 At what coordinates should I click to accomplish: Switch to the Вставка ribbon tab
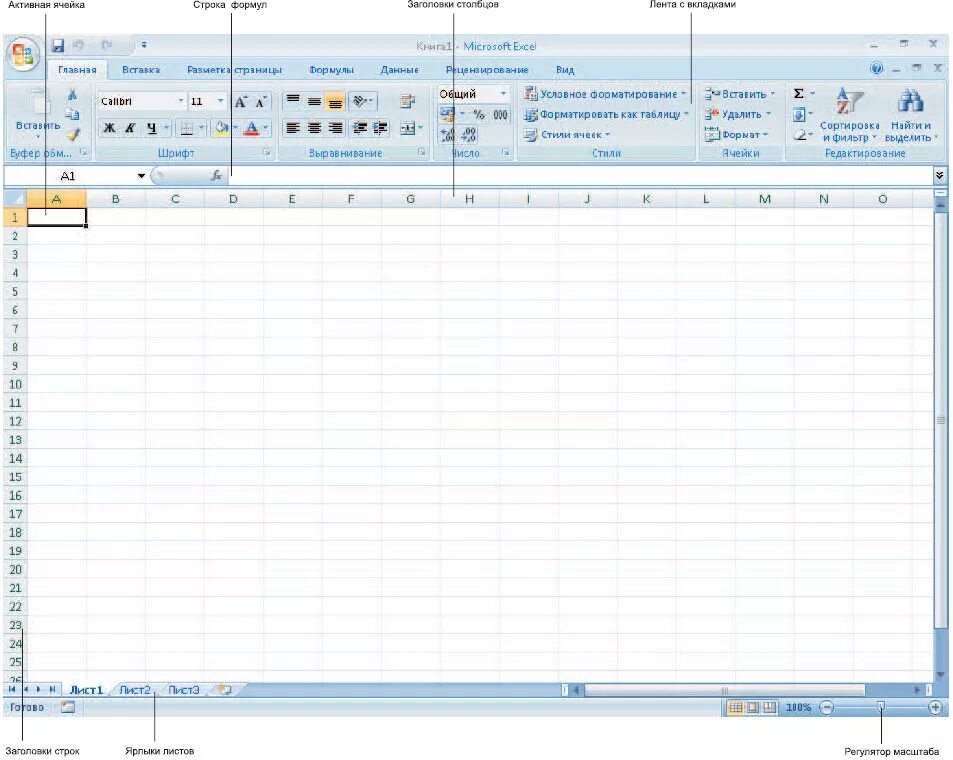[x=141, y=70]
